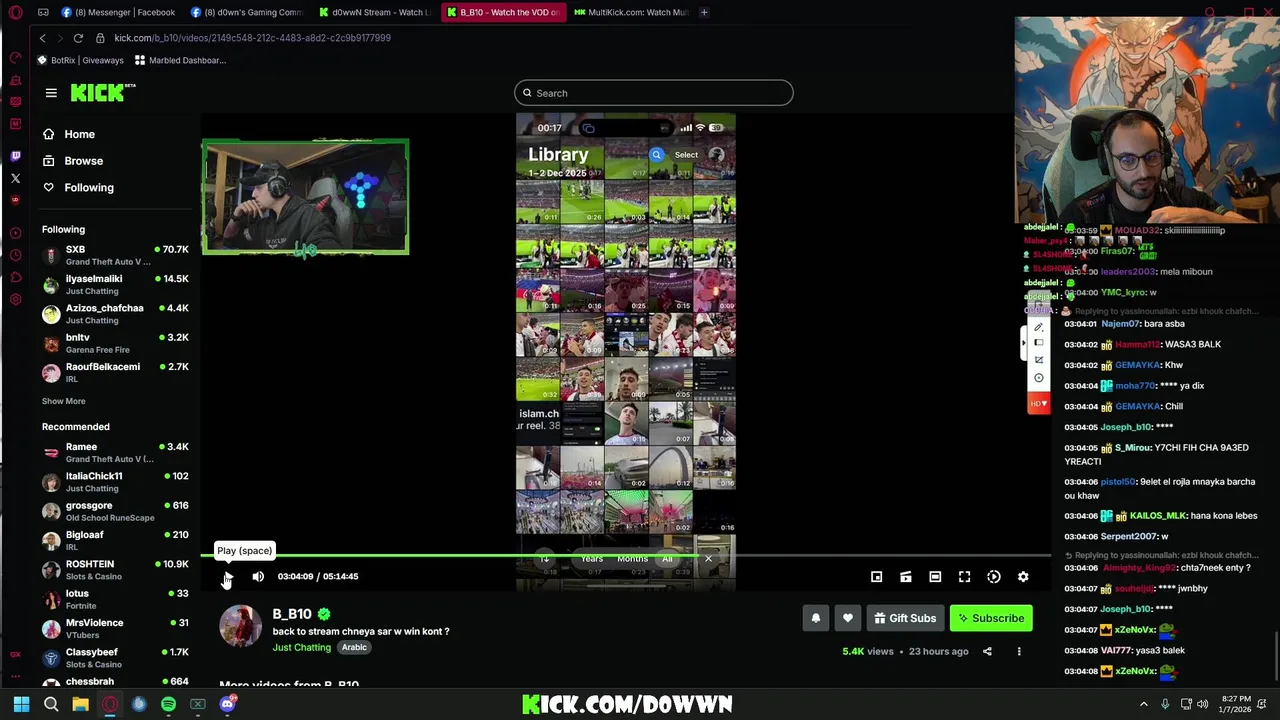
Task: Switch to d0wwN Stream browser tab
Action: (376, 12)
